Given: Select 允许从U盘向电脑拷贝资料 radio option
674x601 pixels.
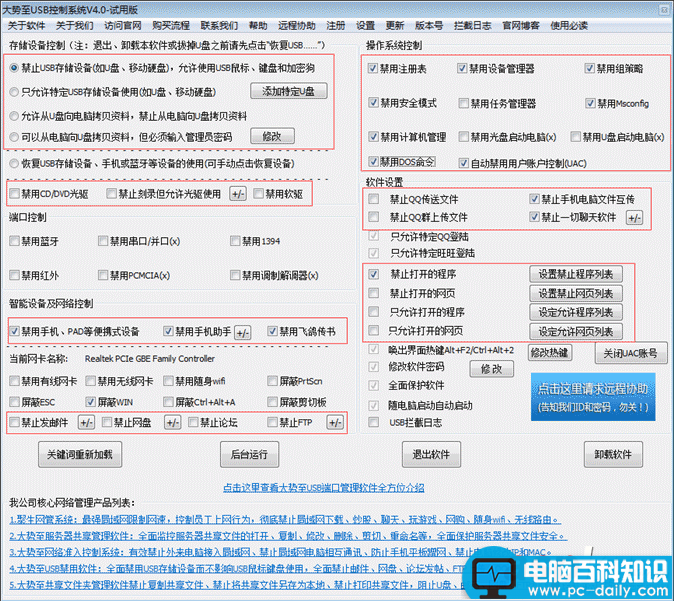Looking at the screenshot, I should (x=14, y=116).
